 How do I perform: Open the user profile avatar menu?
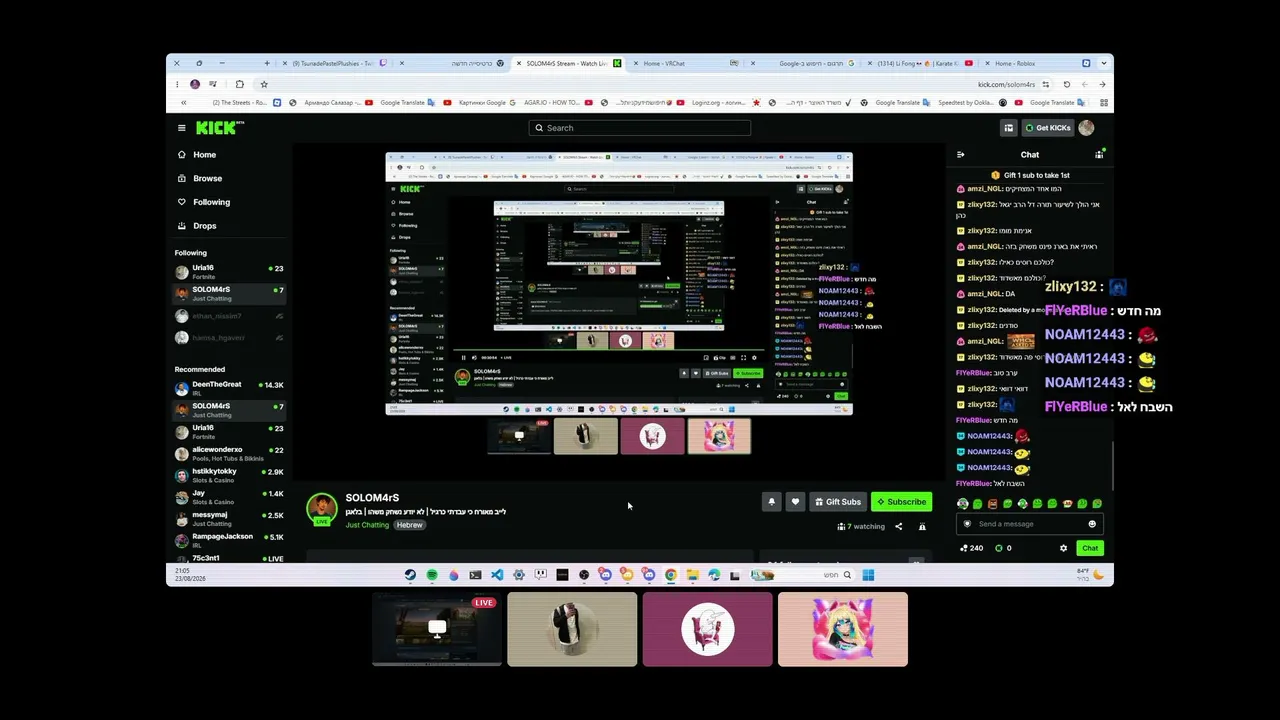point(1086,128)
